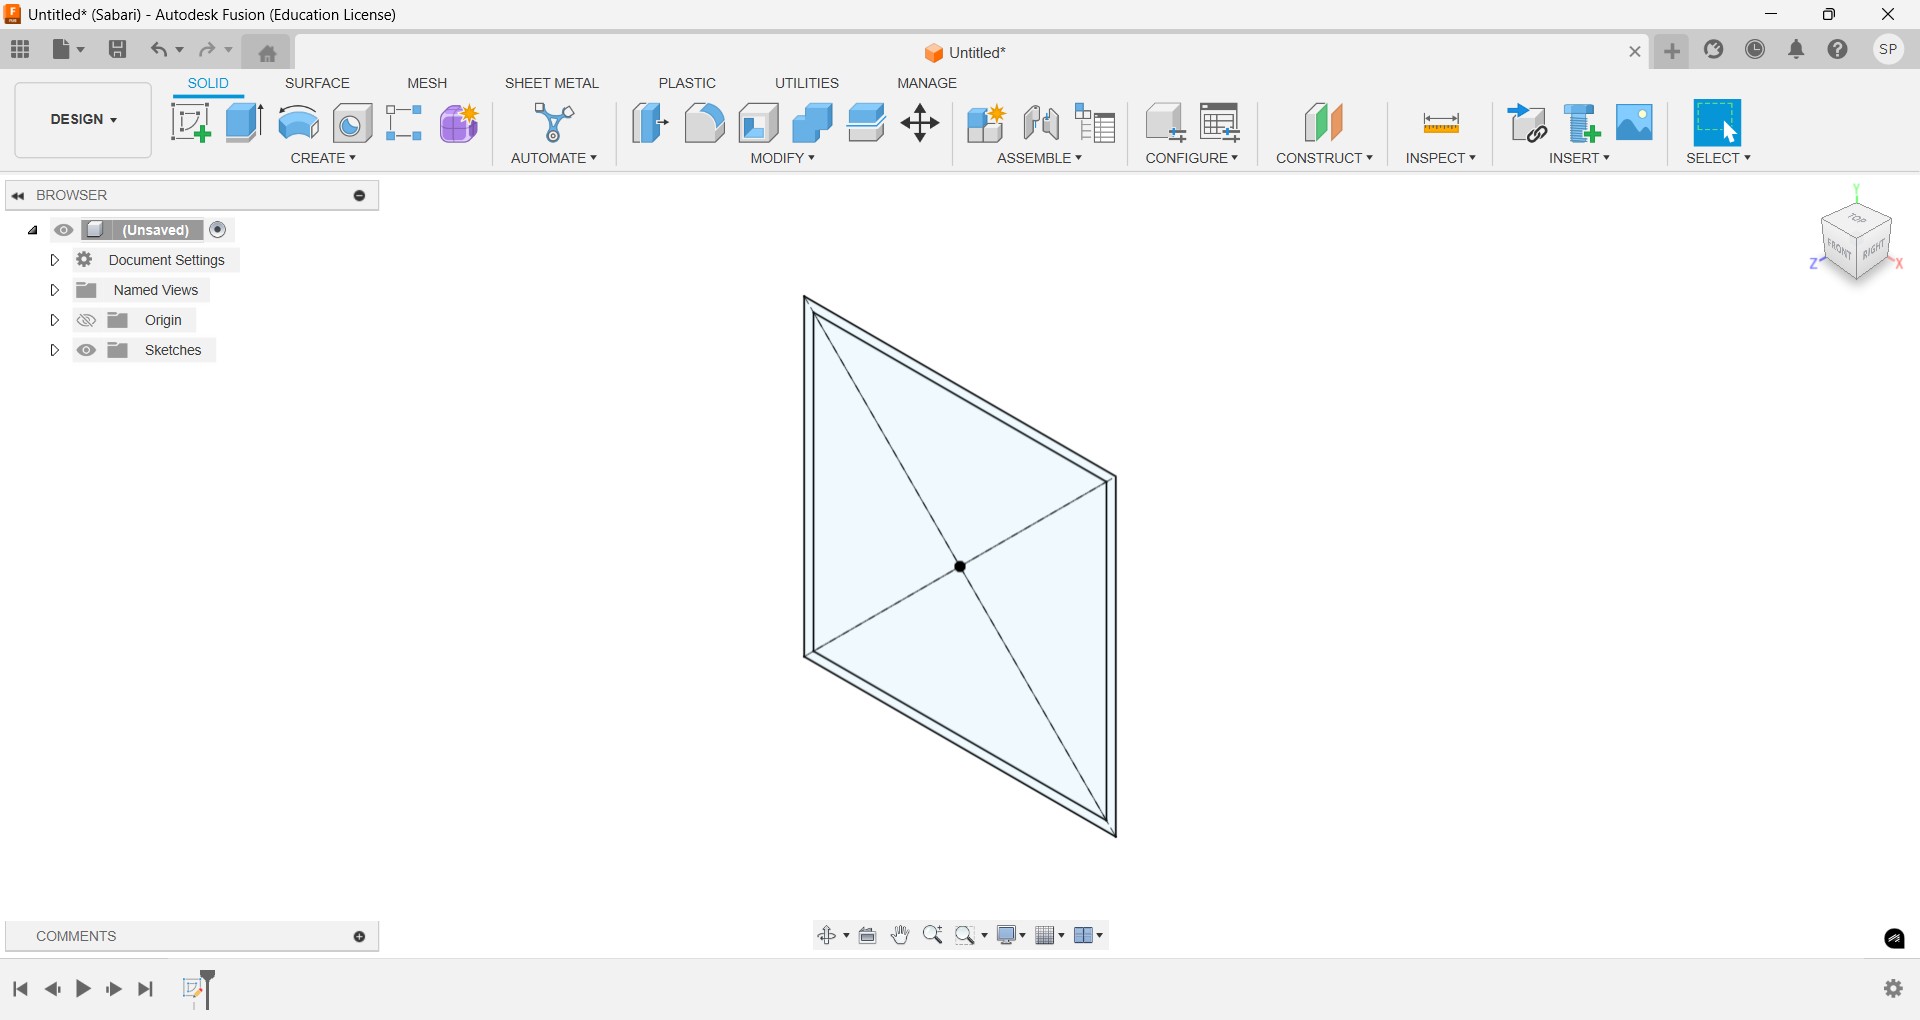Expand the Named Views folder

click(x=55, y=290)
